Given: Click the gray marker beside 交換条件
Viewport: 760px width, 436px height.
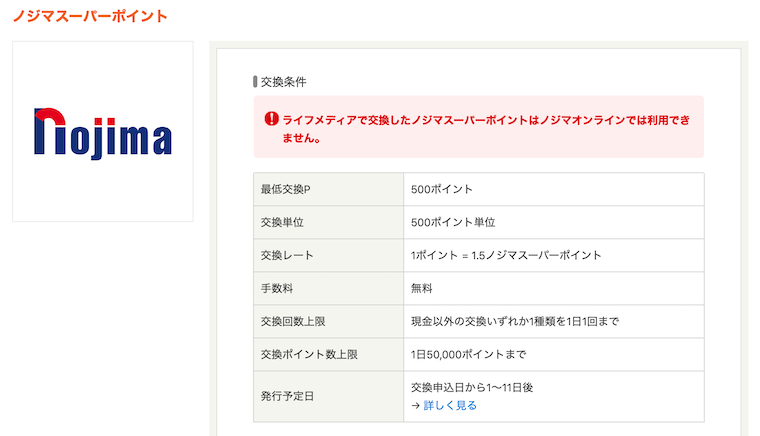Looking at the screenshot, I should (x=255, y=81).
